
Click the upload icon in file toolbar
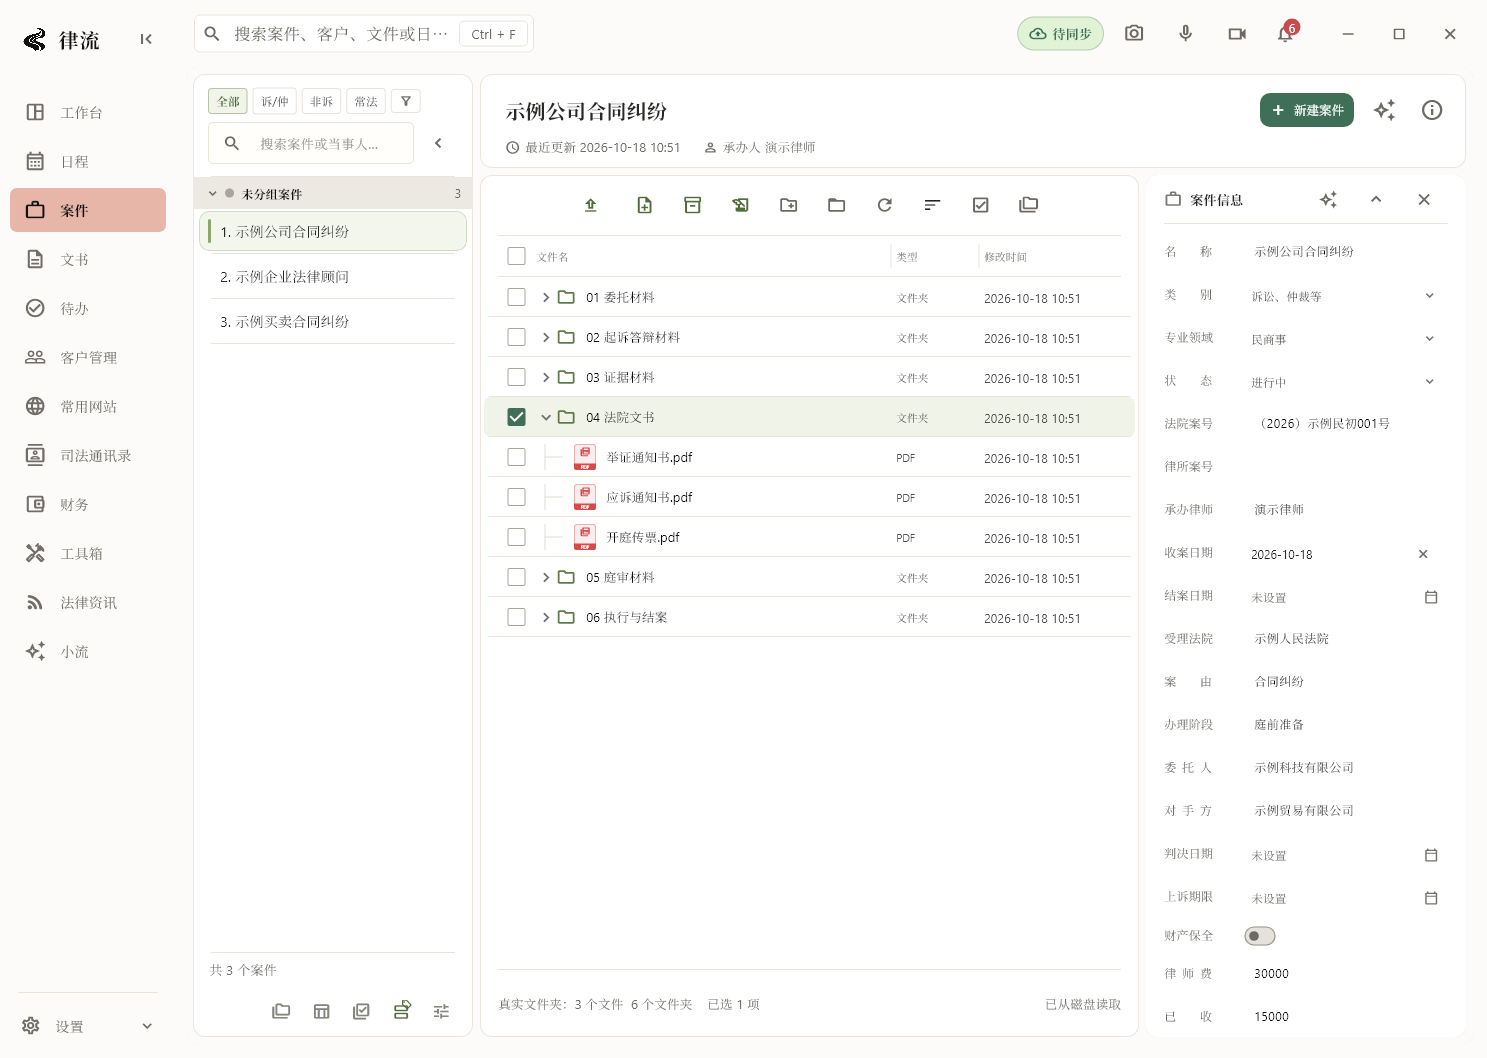tap(591, 205)
